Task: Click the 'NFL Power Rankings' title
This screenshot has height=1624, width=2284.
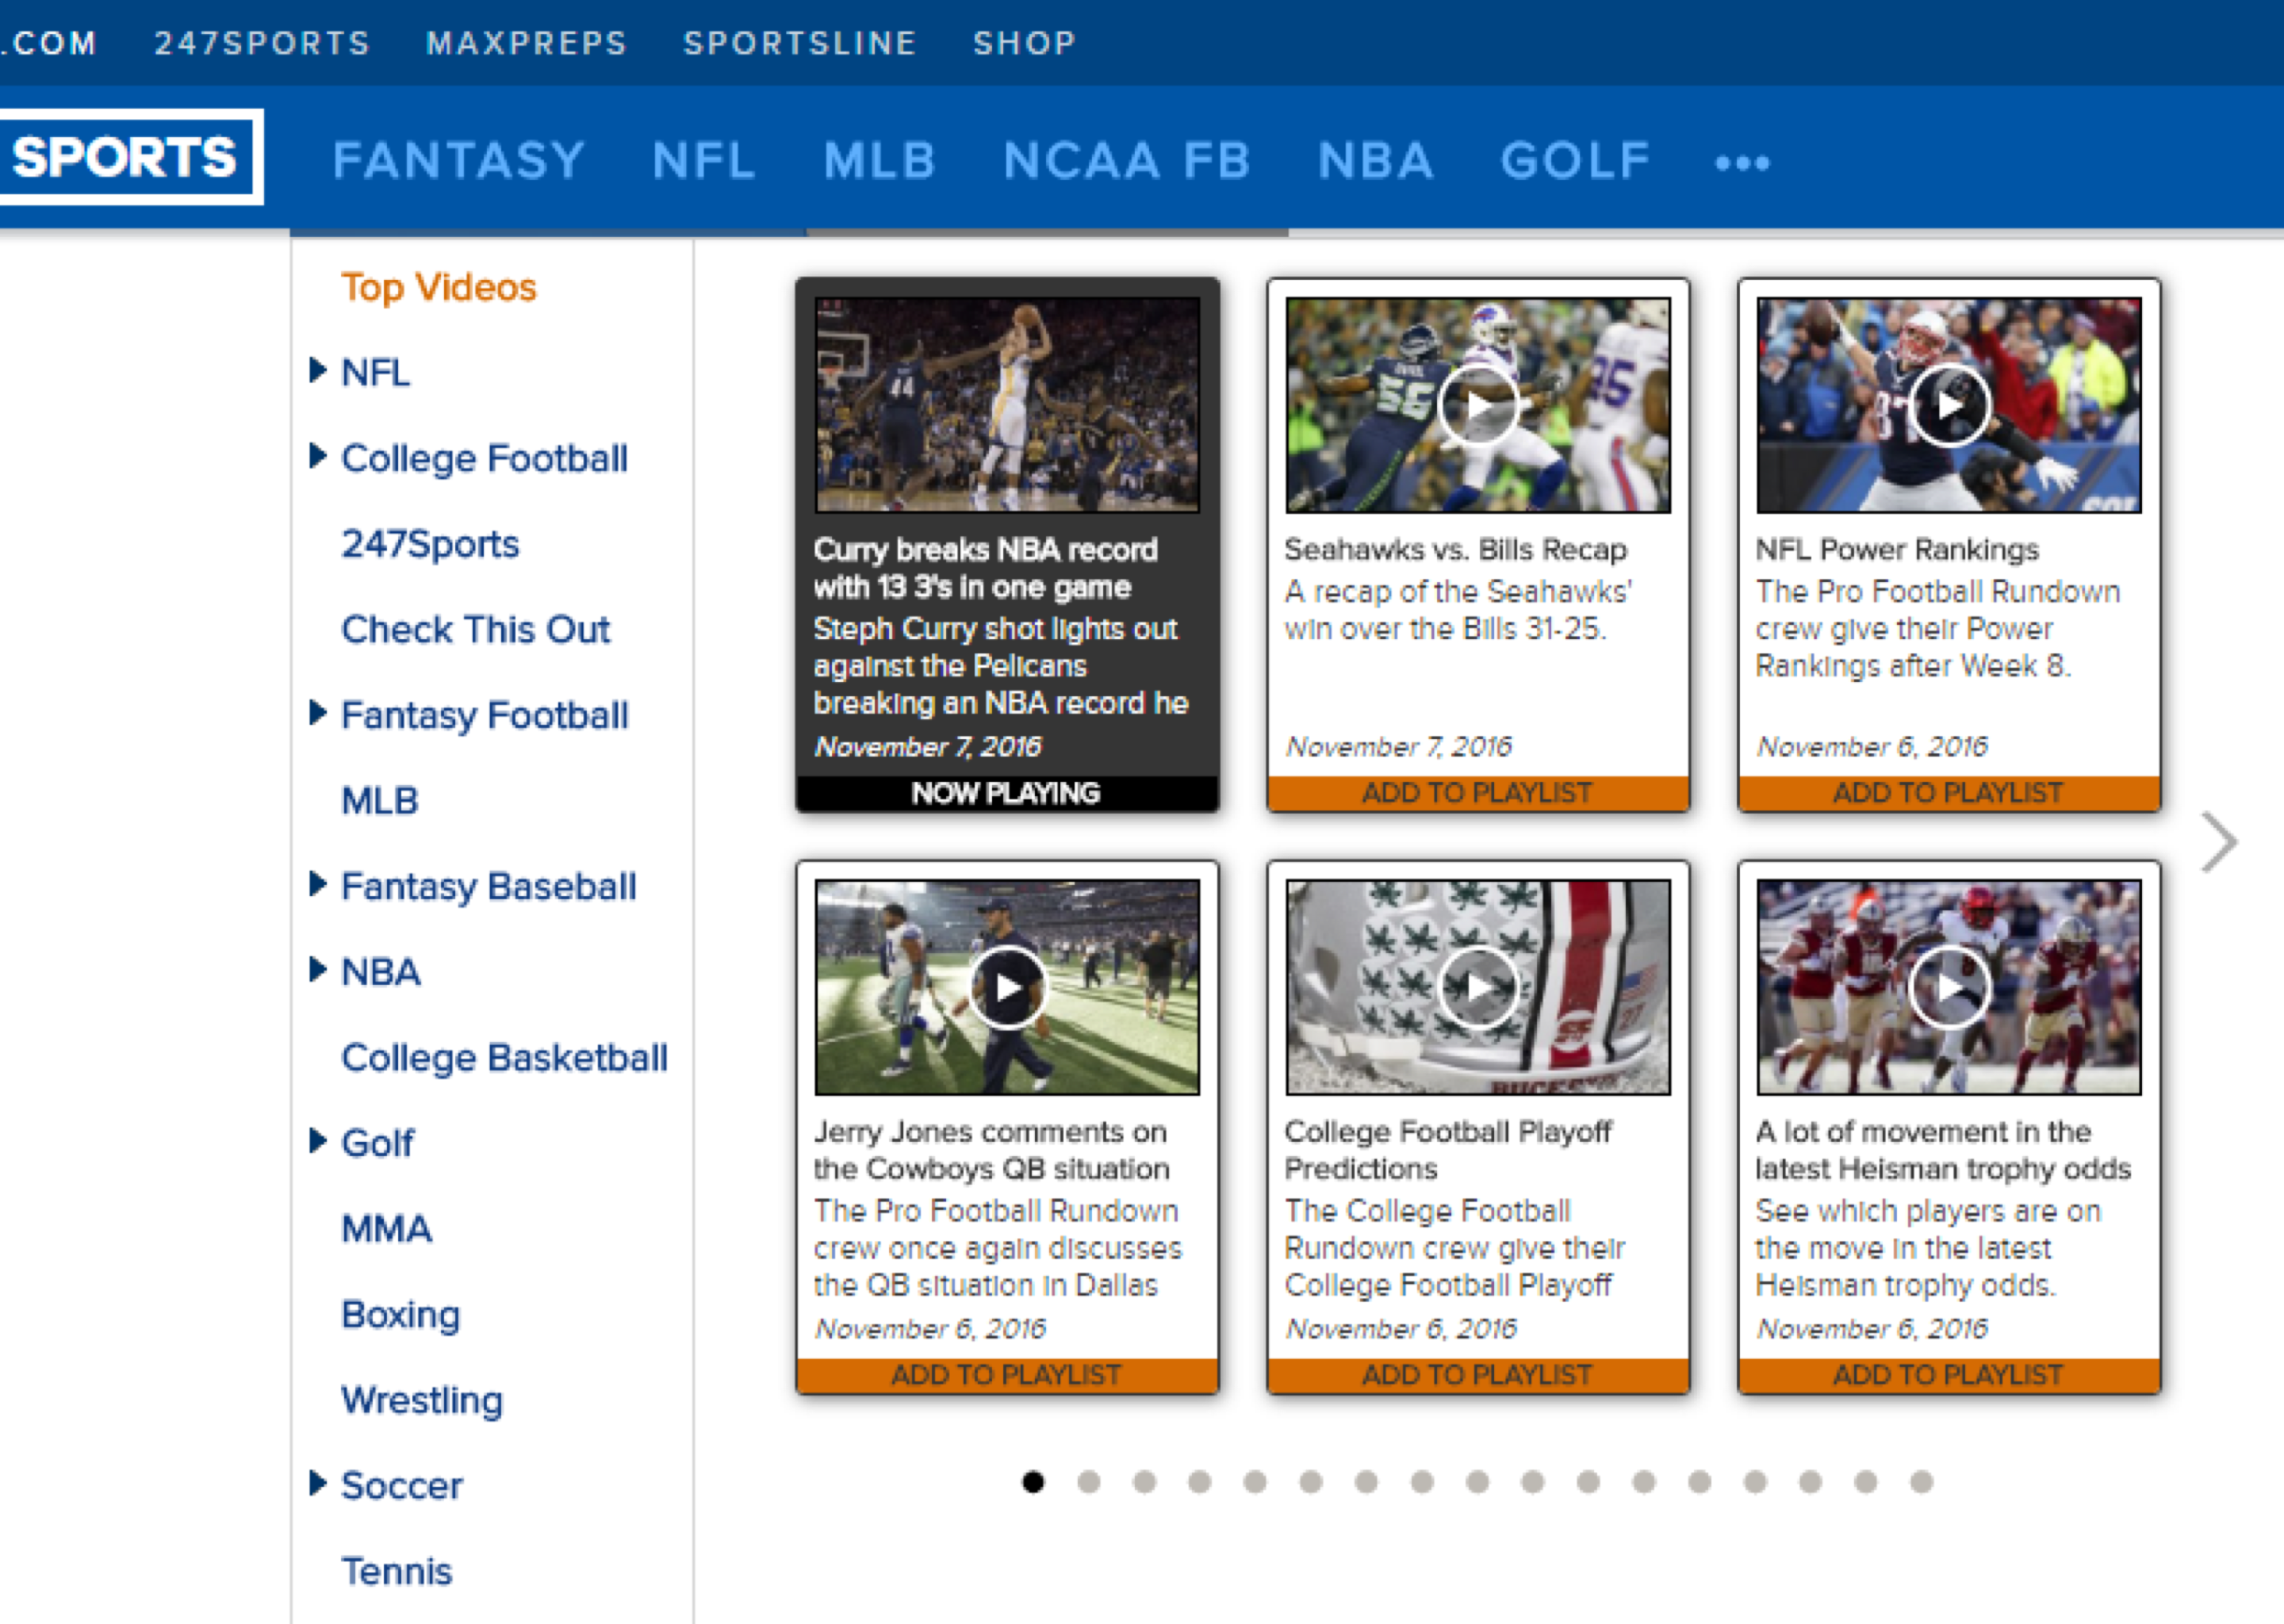Action: pos(1897,550)
